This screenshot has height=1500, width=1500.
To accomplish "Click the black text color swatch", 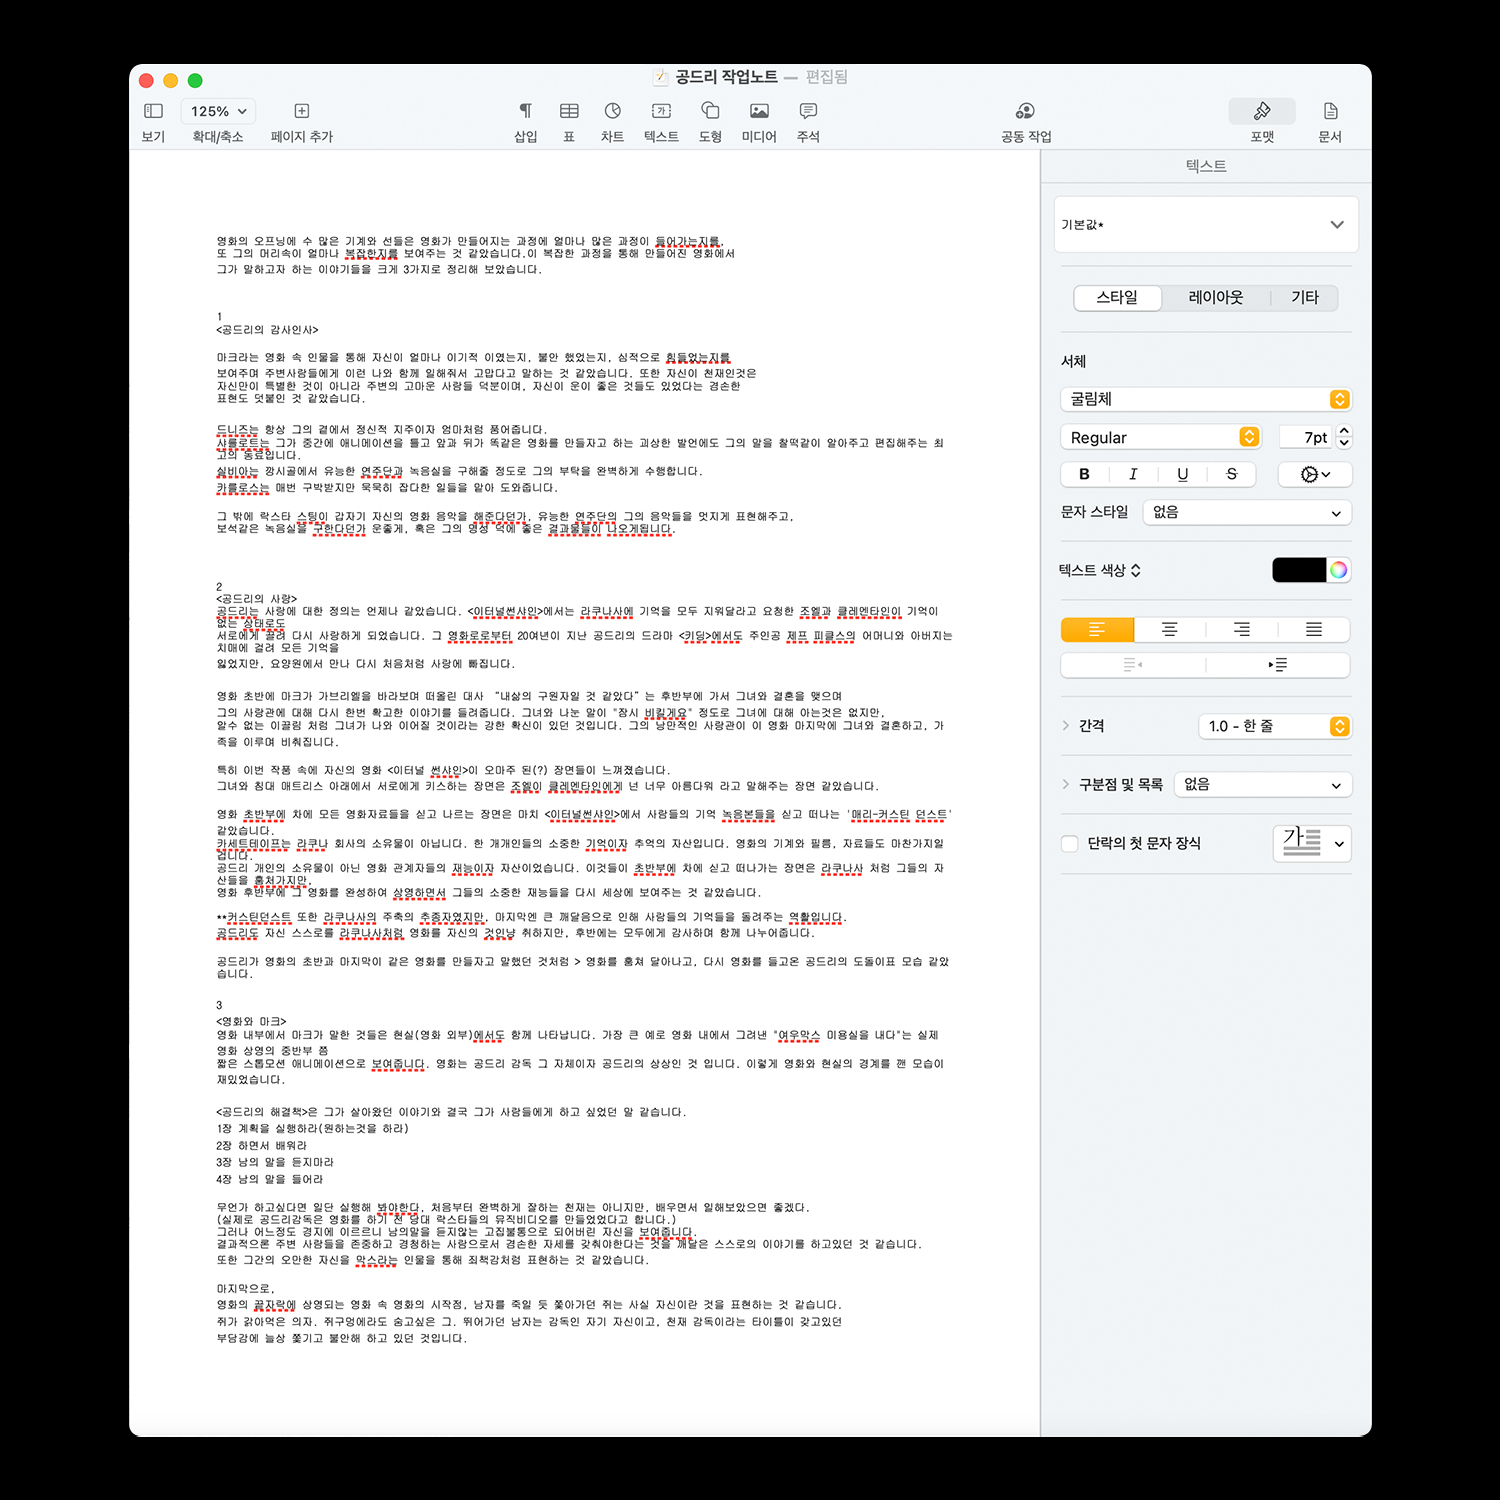I will click(1298, 570).
